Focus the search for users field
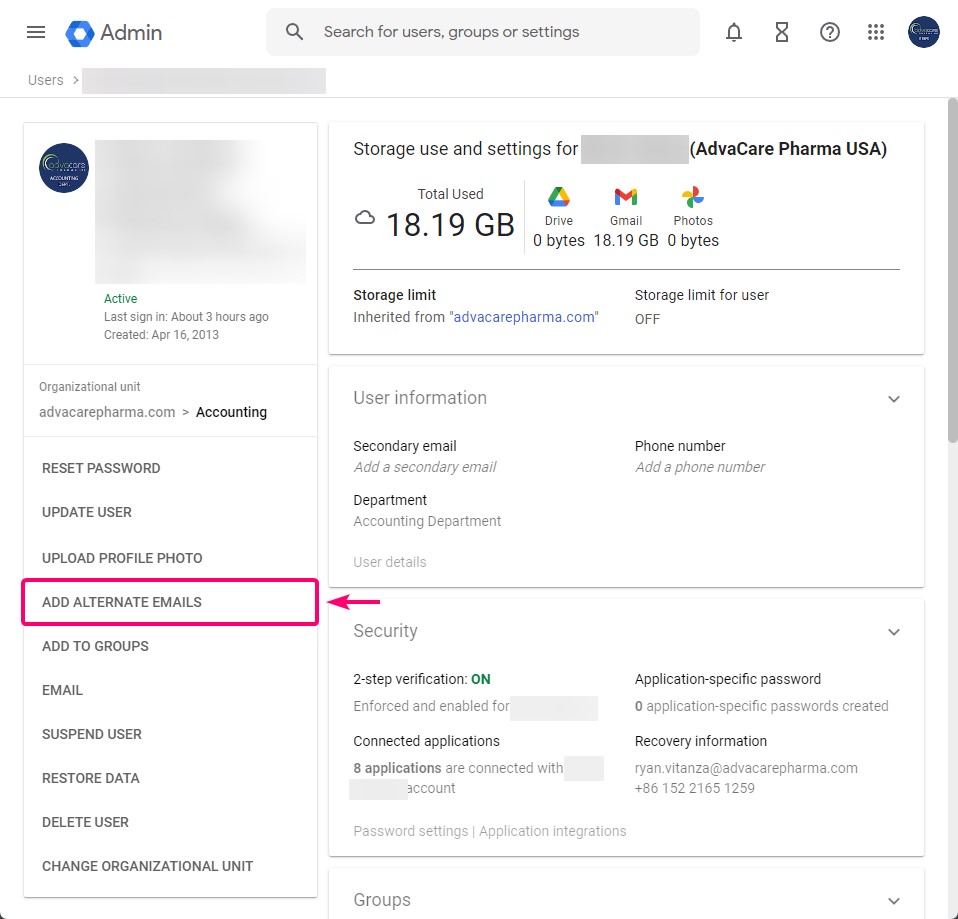Image resolution: width=958 pixels, height=919 pixels. [483, 32]
